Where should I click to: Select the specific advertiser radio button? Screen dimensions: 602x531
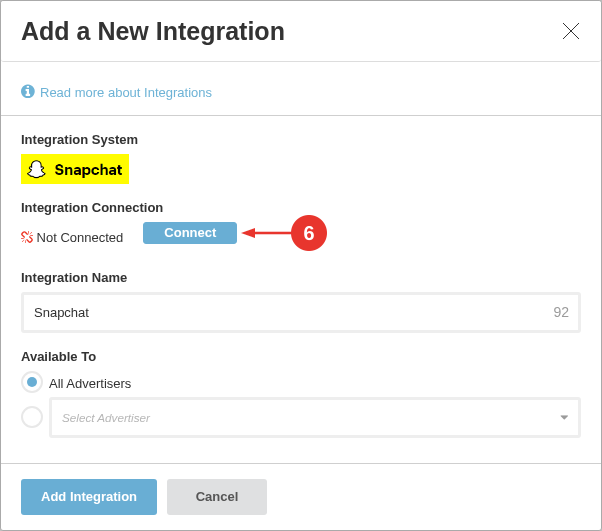click(x=32, y=417)
